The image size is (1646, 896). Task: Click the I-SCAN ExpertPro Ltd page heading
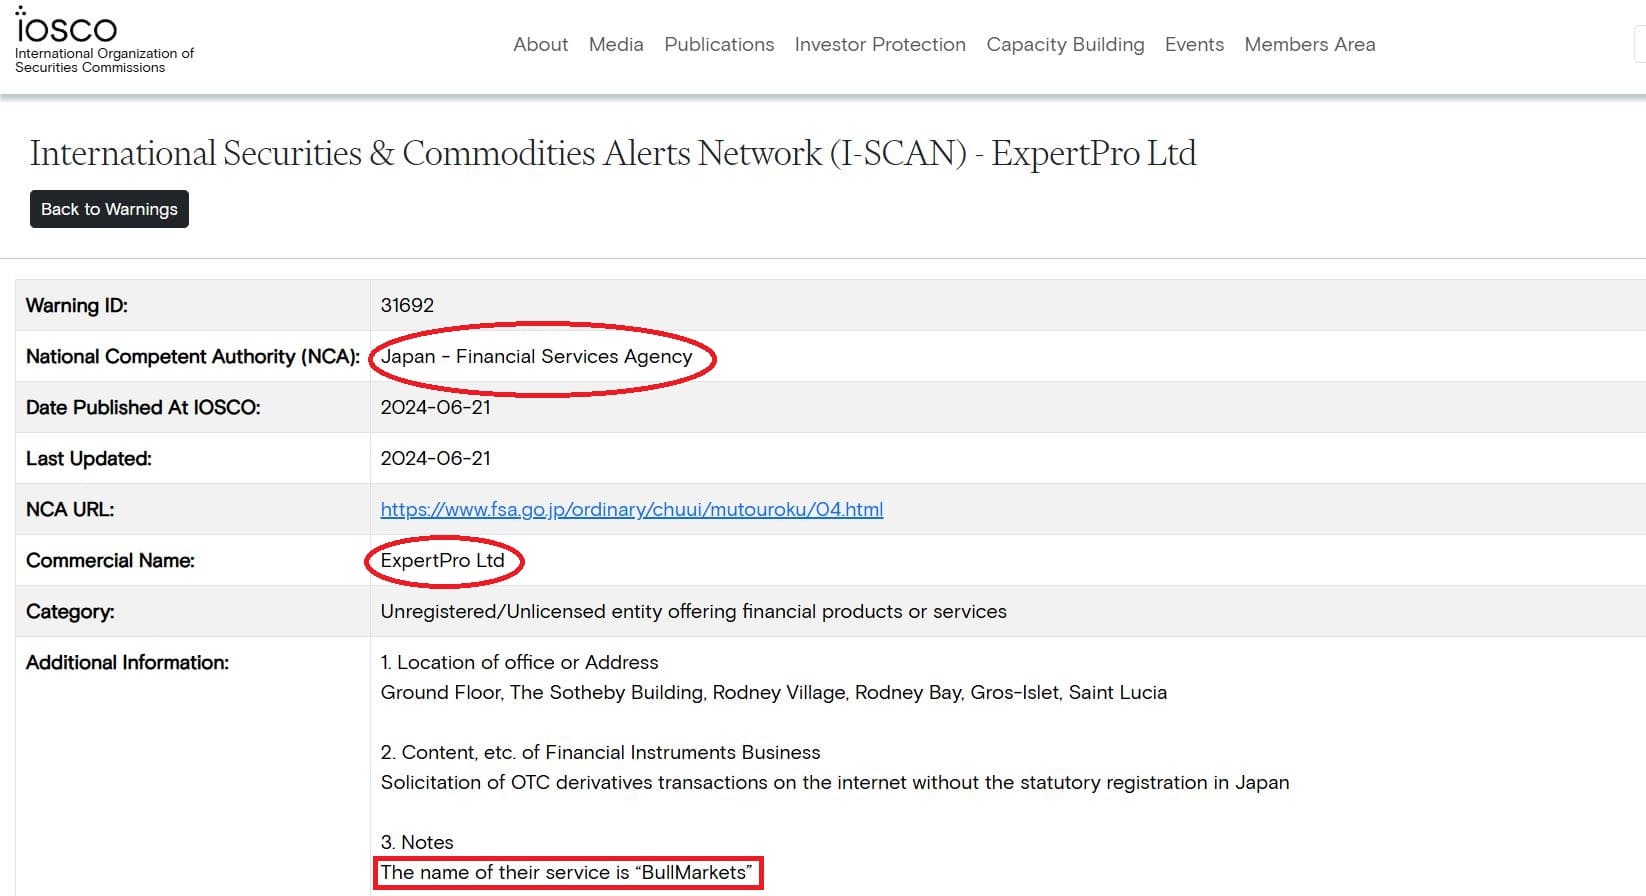(612, 154)
